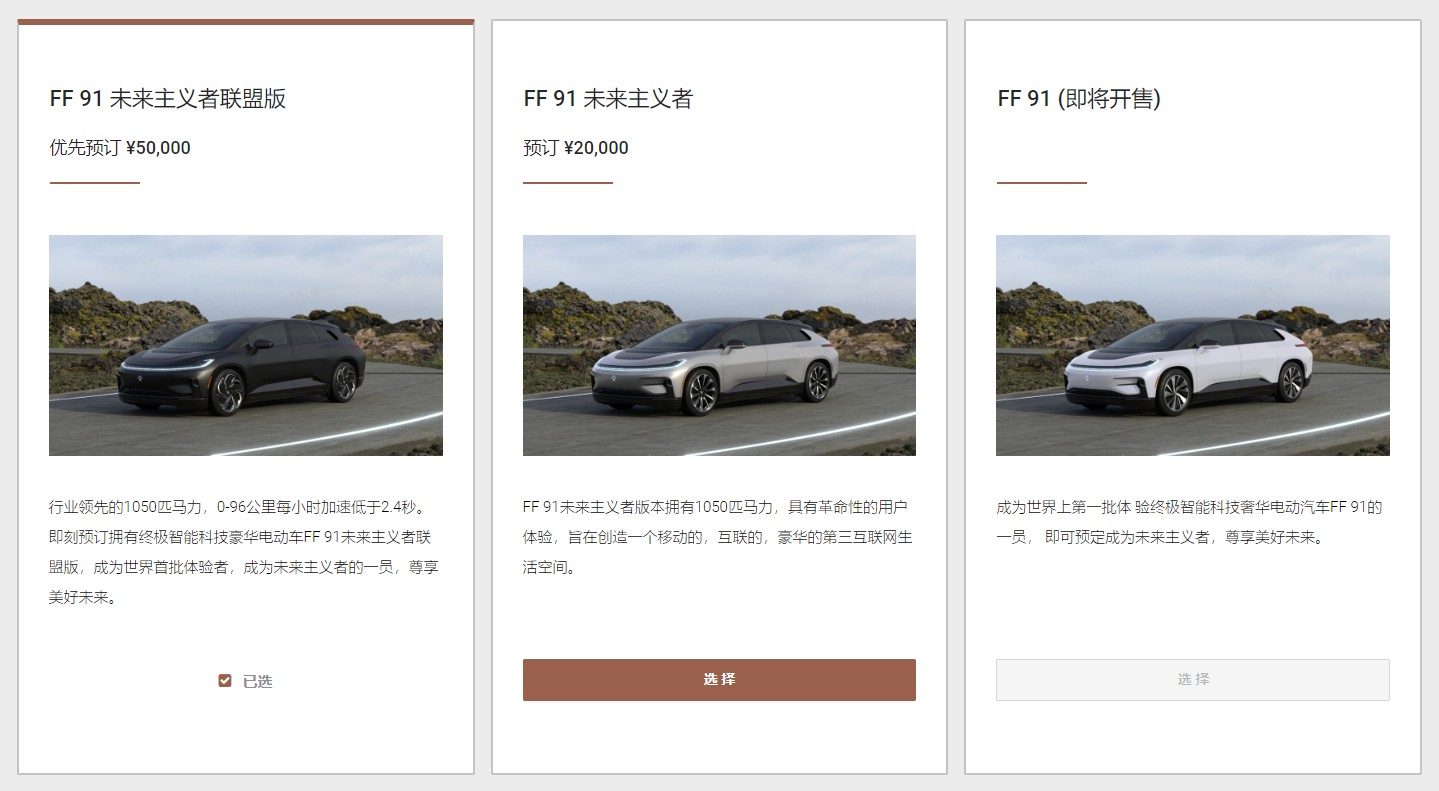Screen dimensions: 1439x791
Task: Click the FF 91 (即将开售) title
Action: (1079, 98)
